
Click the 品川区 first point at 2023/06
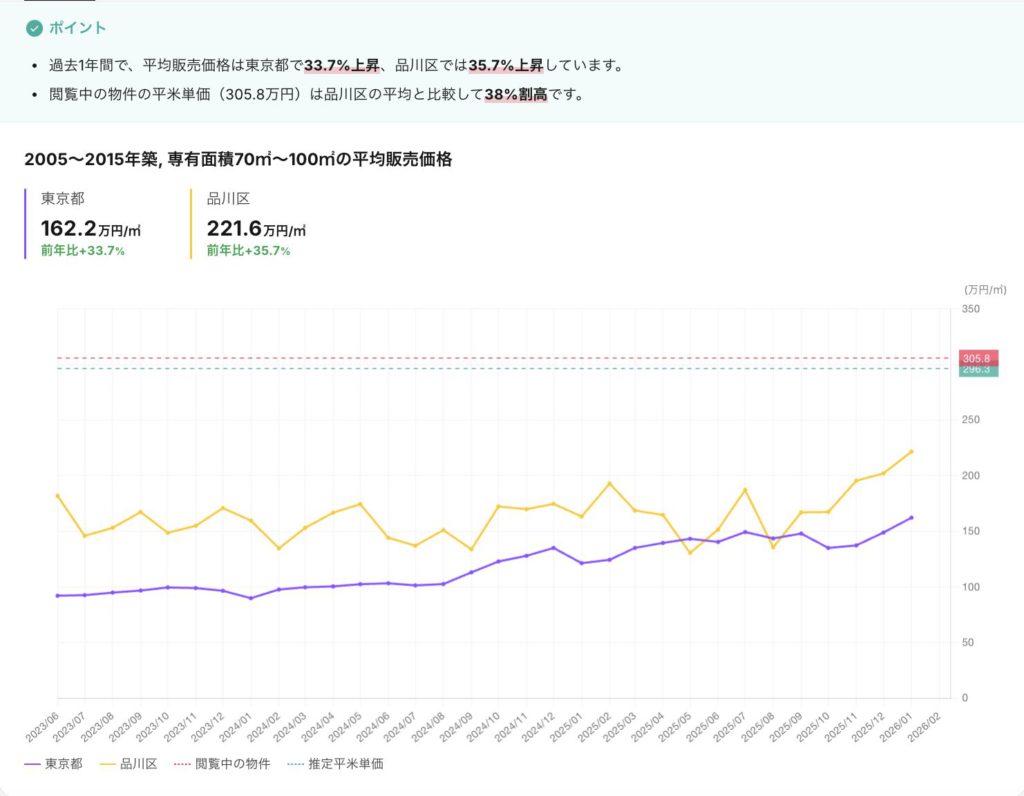[x=57, y=495]
